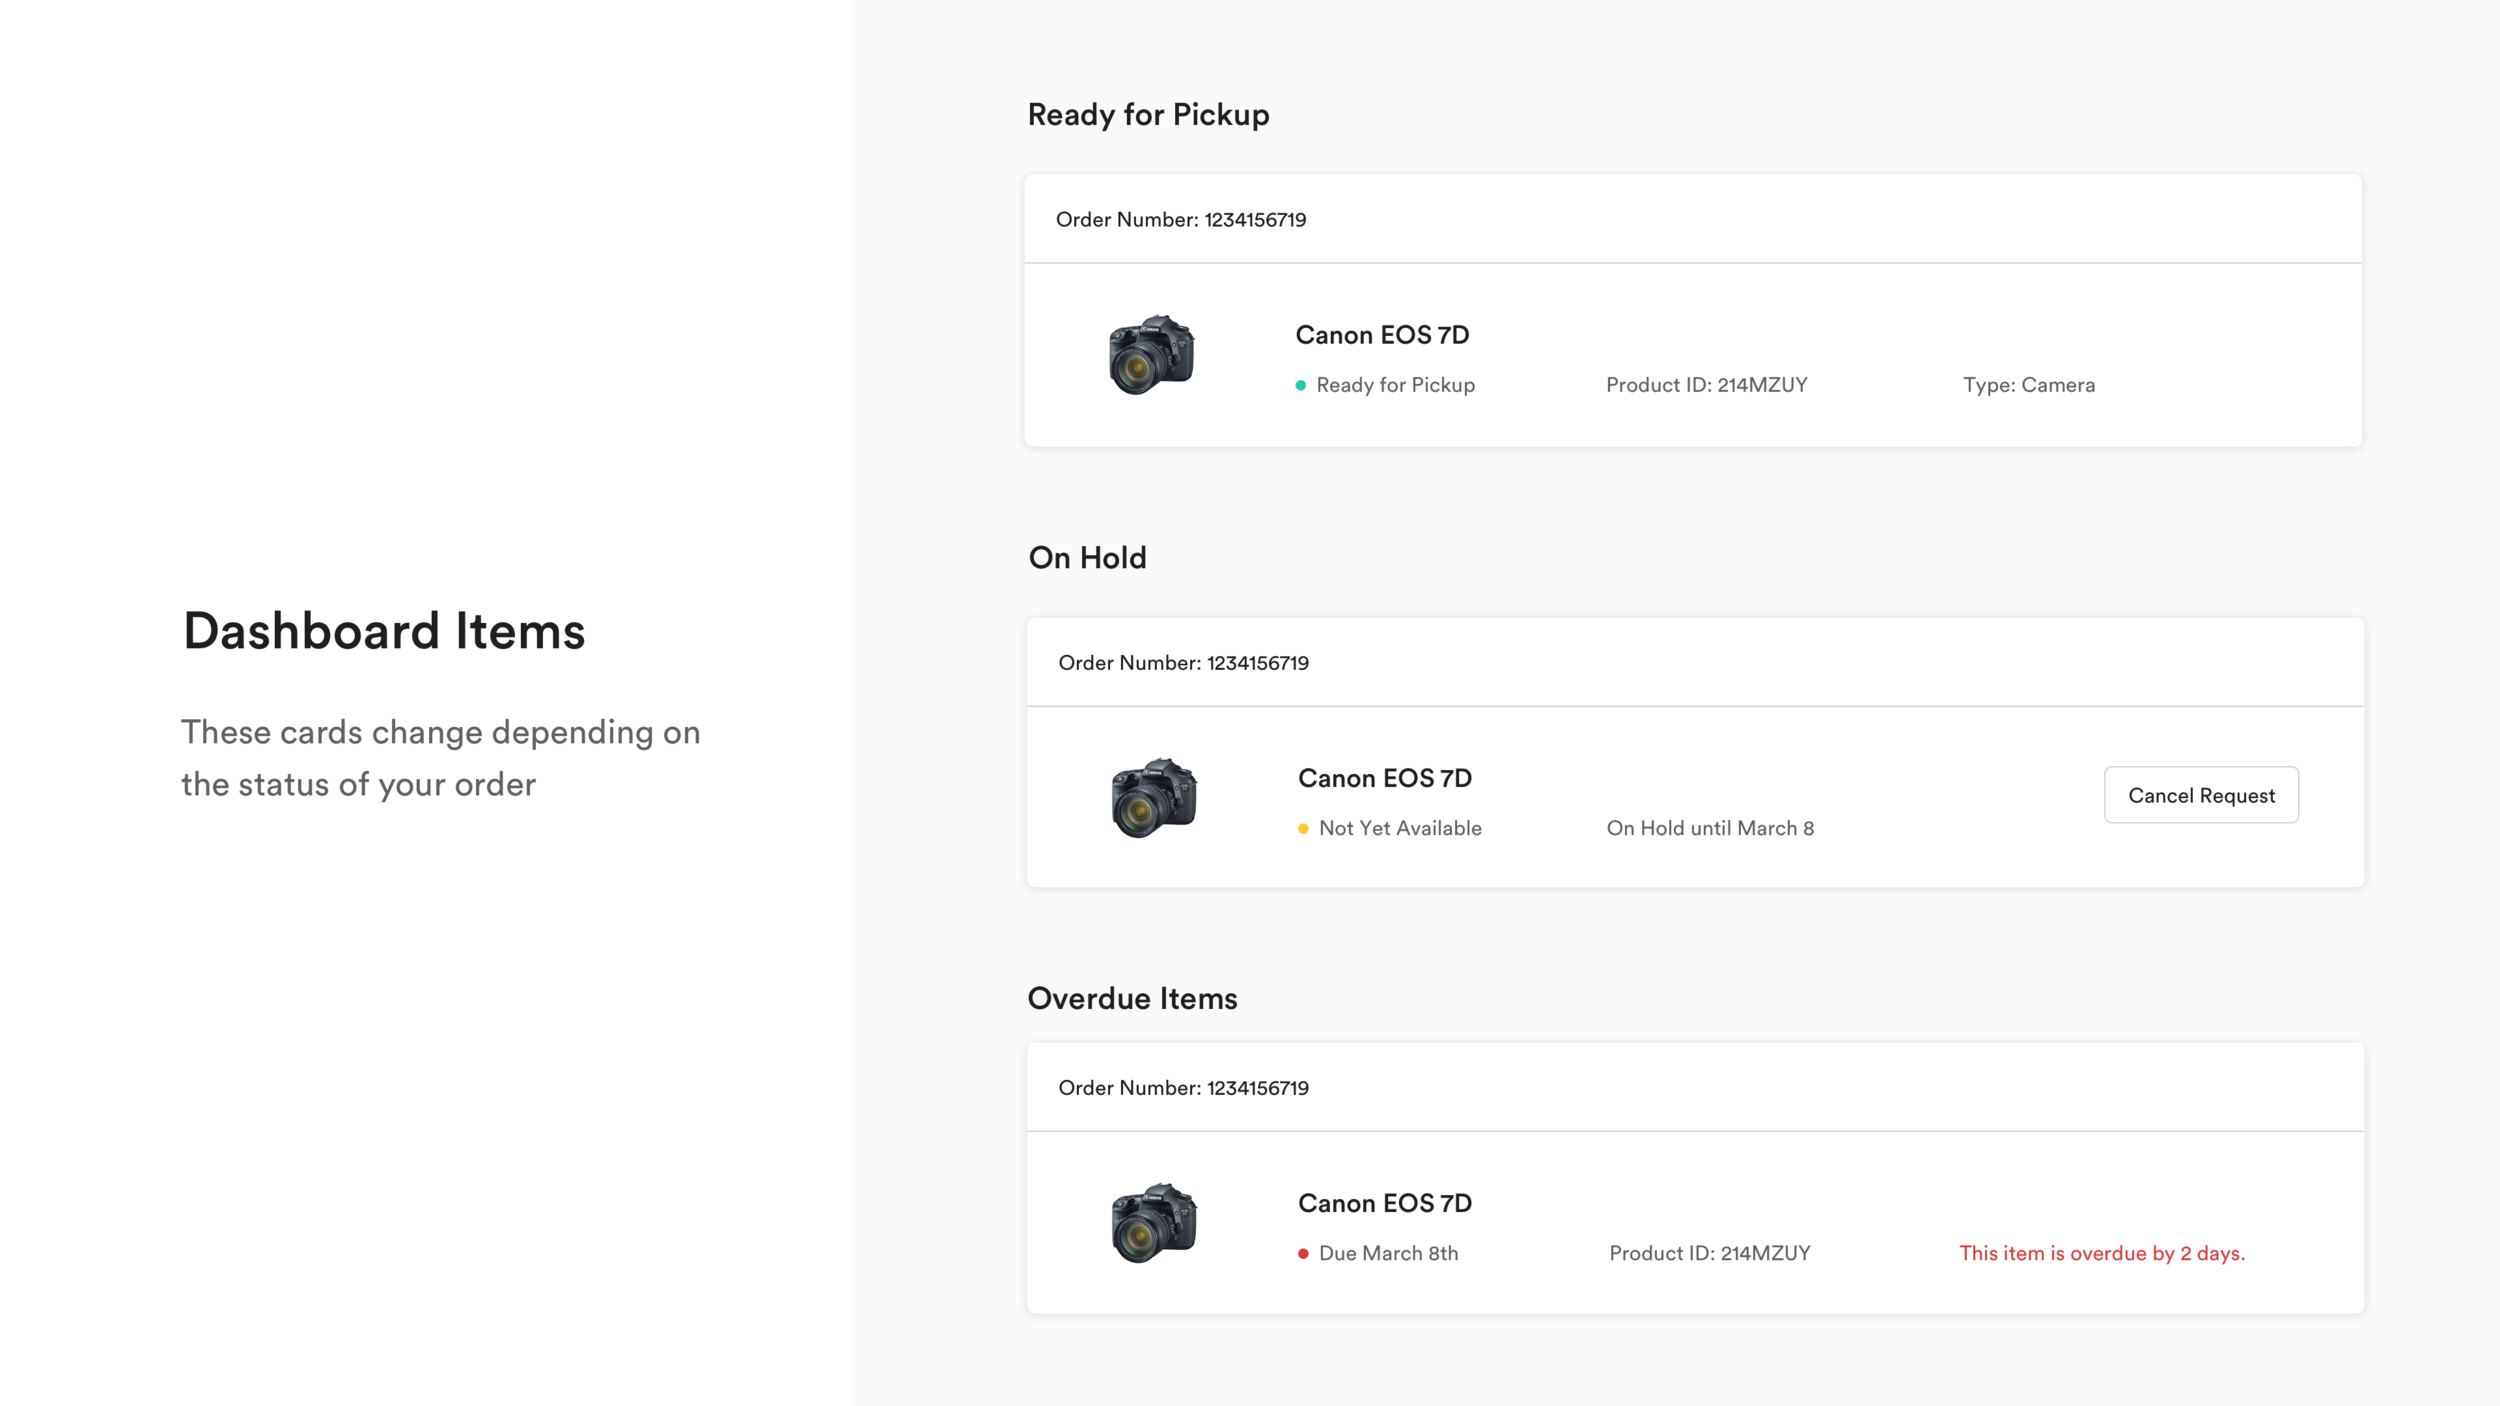Click the 'On Hold' section heading
The width and height of the screenshot is (2500, 1406).
pos(1087,558)
